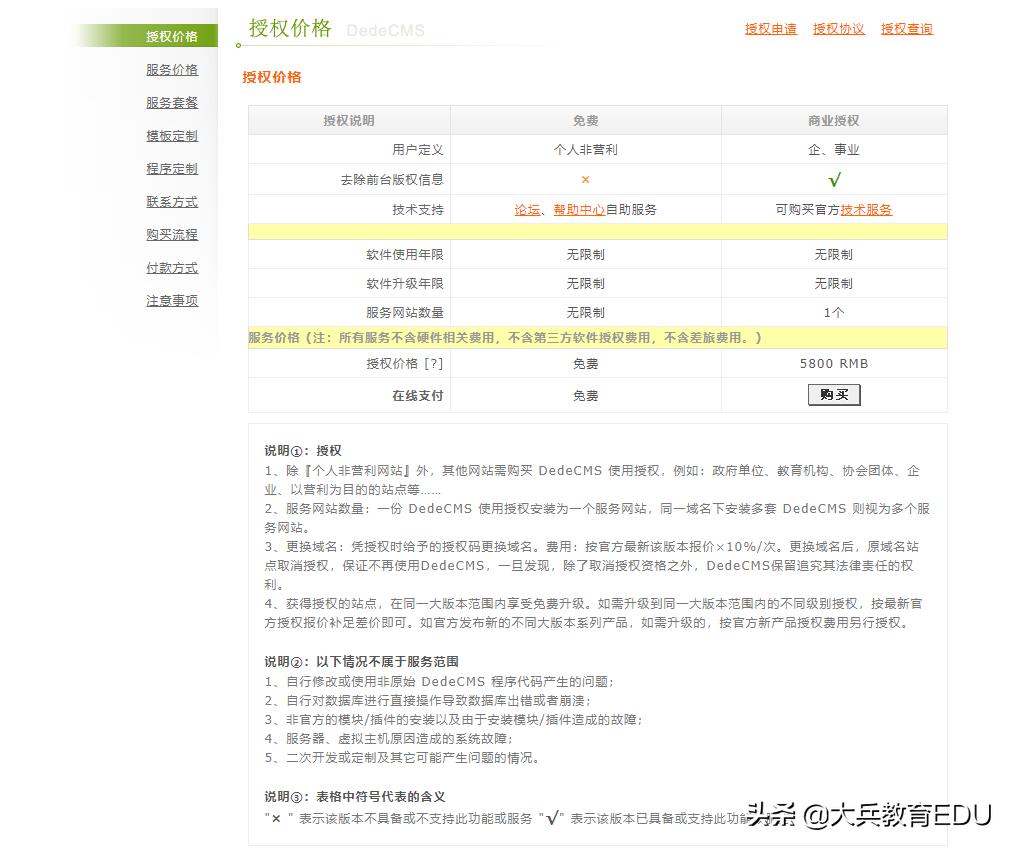Open the 购买流程 purchase process link

(x=171, y=234)
